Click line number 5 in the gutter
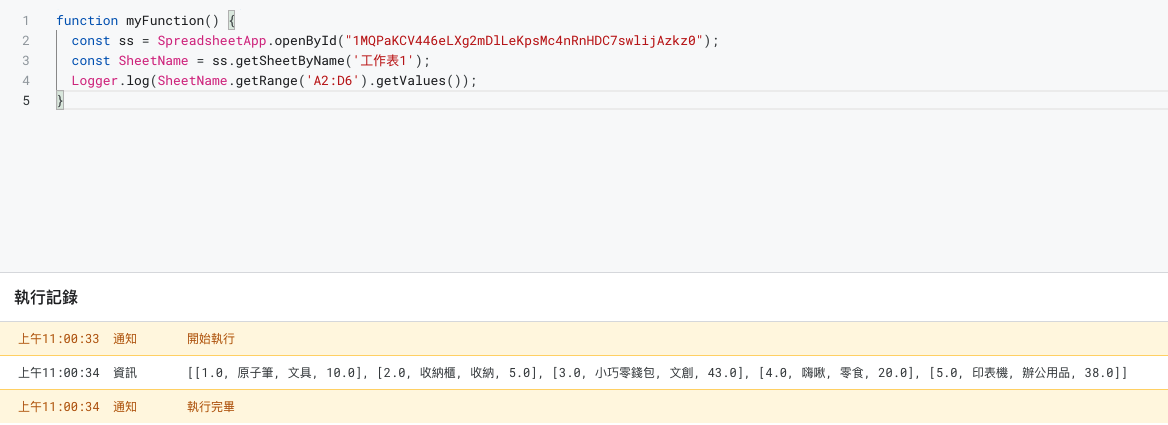This screenshot has height=425, width=1168. [x=25, y=100]
